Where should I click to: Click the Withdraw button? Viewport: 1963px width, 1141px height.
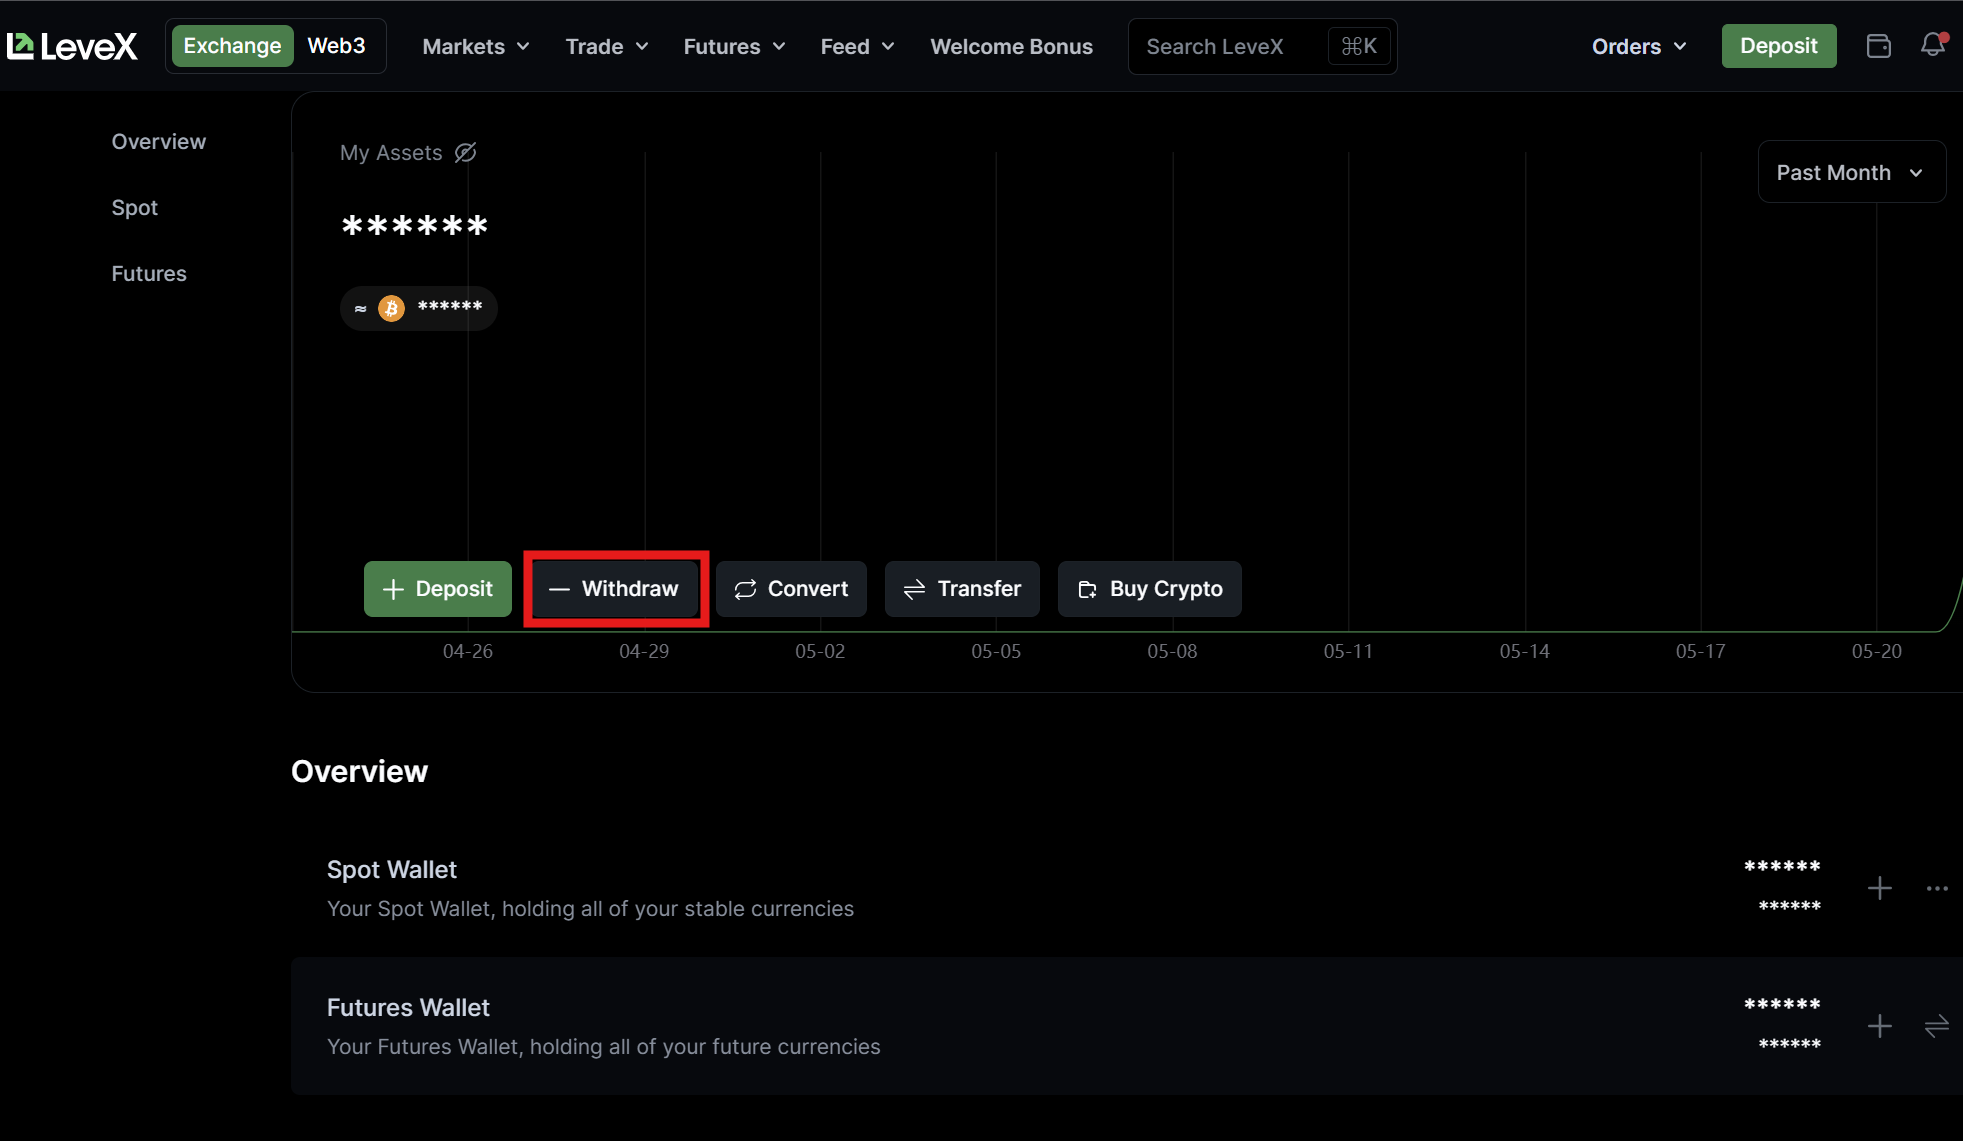tap(615, 589)
